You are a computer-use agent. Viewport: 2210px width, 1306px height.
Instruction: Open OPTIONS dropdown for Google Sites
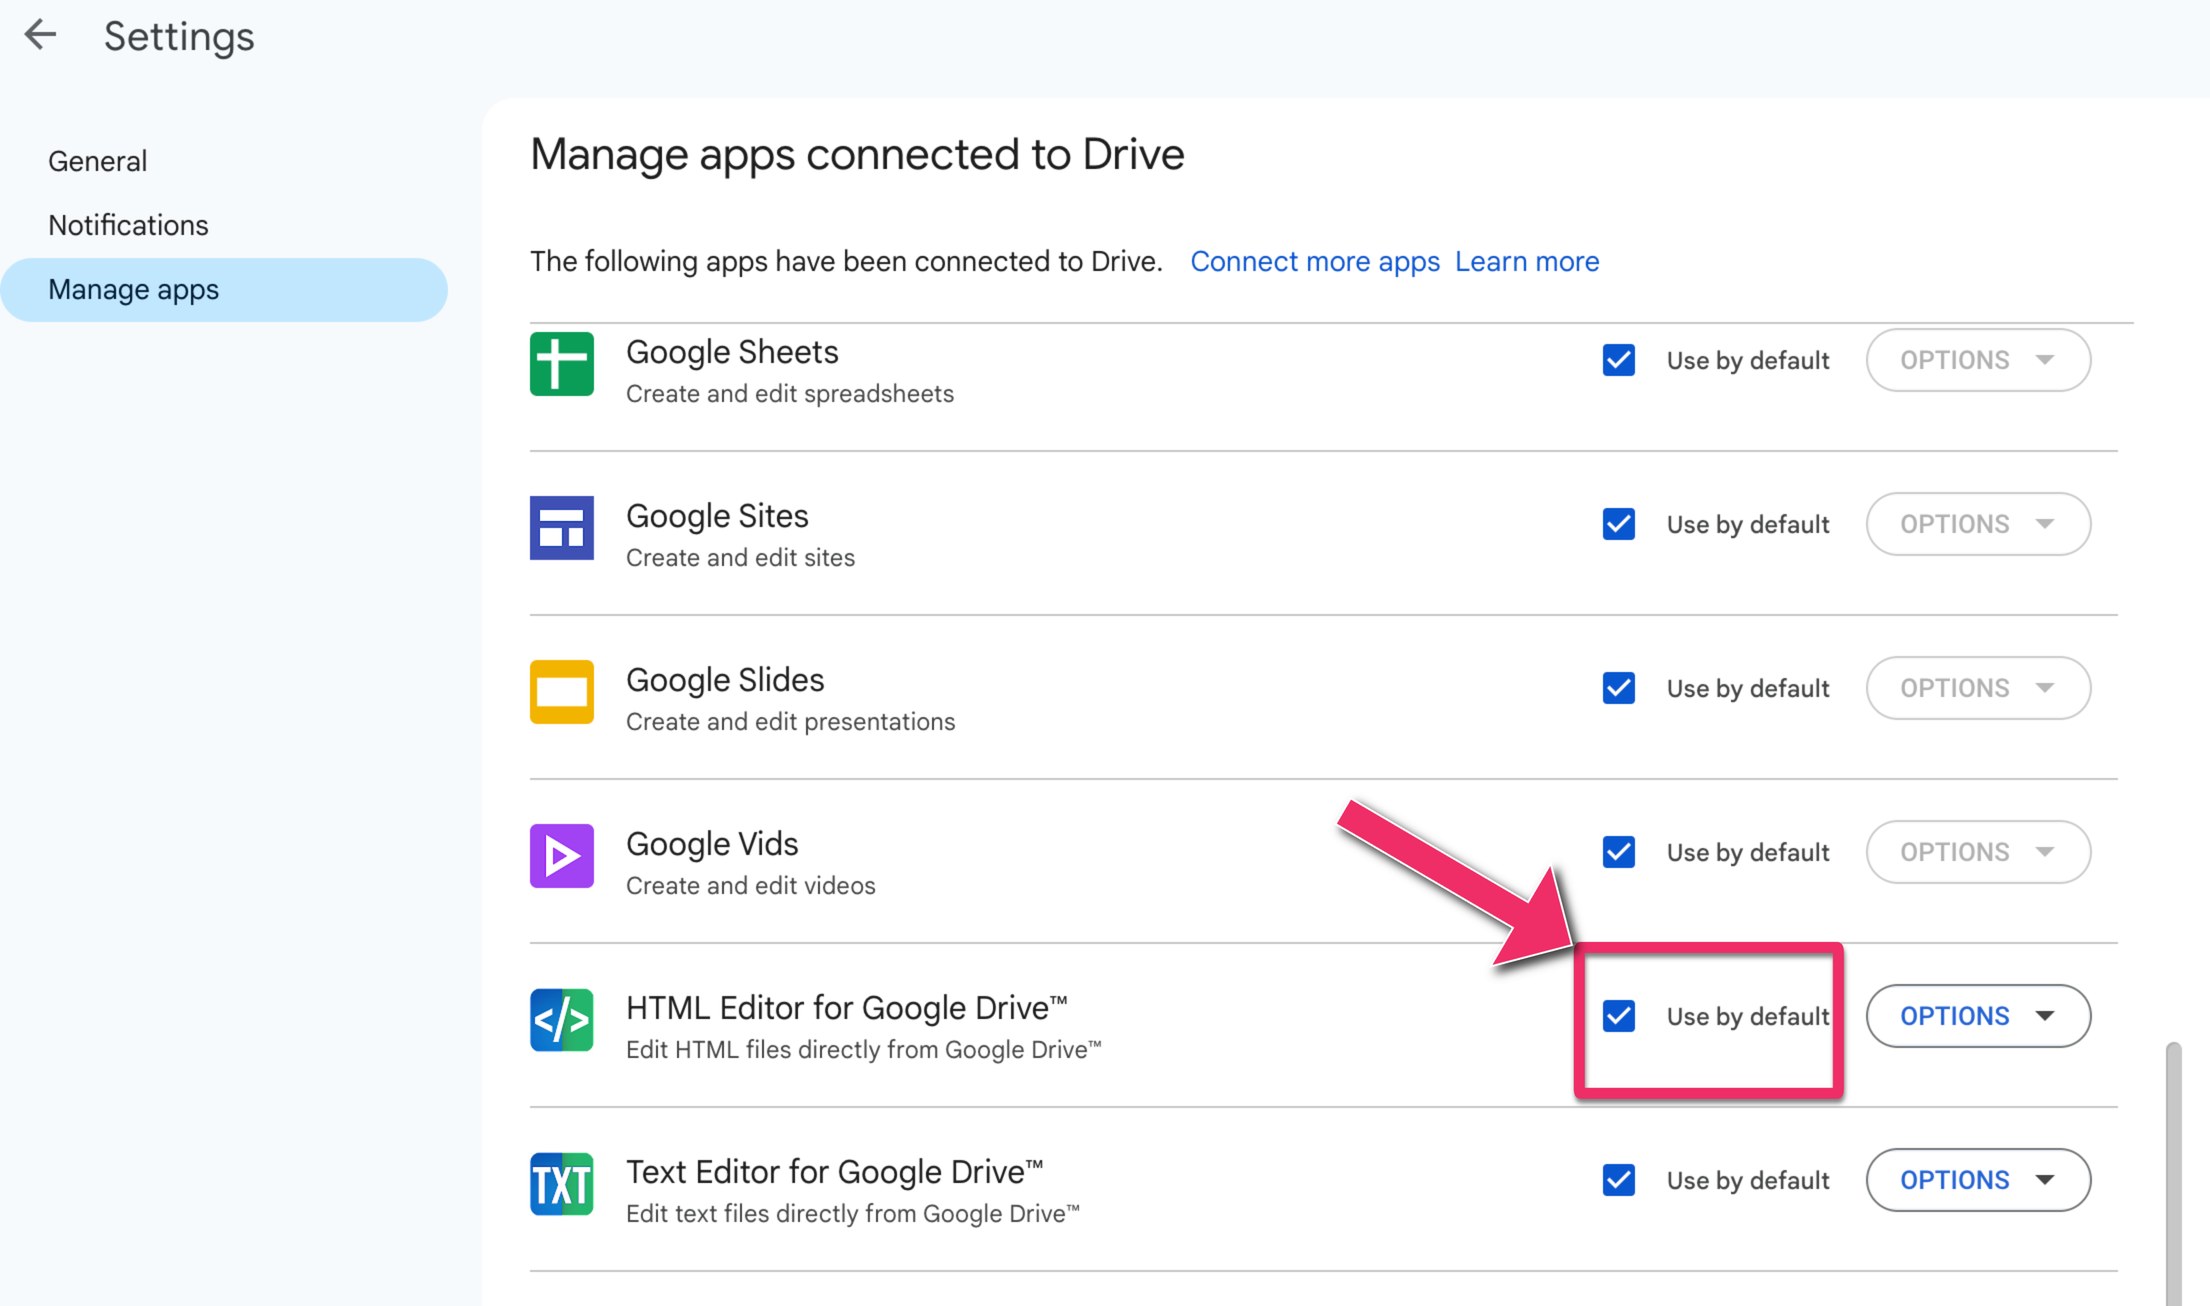[x=1978, y=524]
